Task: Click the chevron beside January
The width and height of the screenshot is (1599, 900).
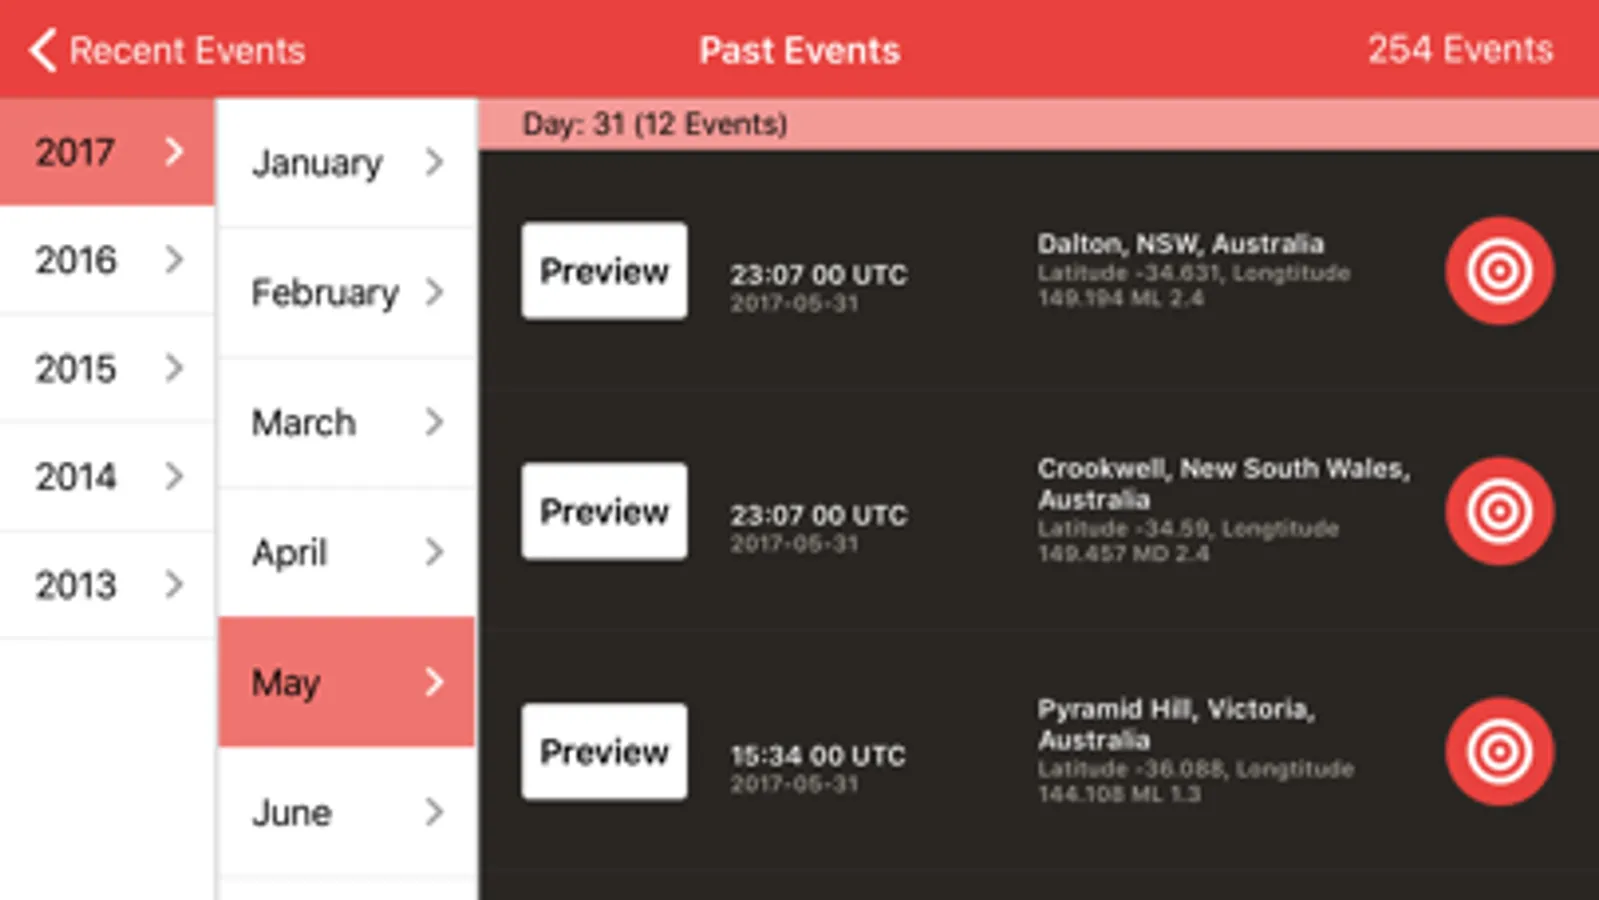Action: [434, 162]
